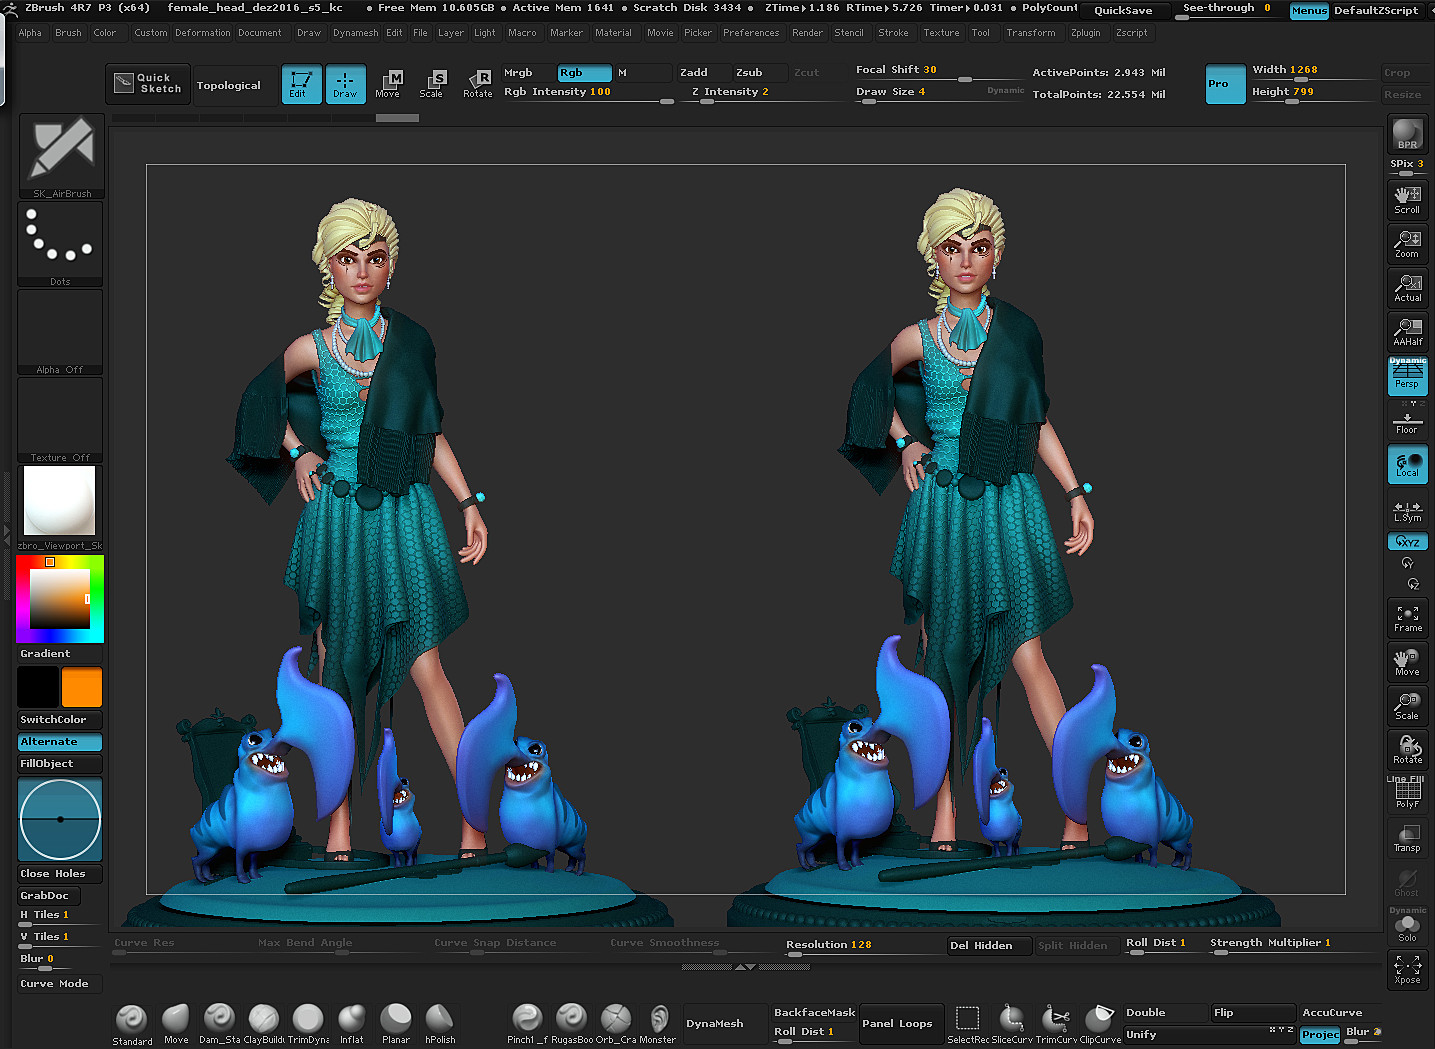1435x1049 pixels.
Task: Click the right-shelf Scale view icon
Action: pos(1407,706)
